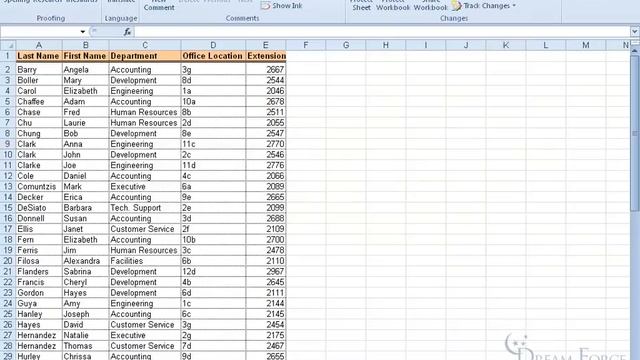Click the cell containing 'Janet'
This screenshot has height=360, width=640.
[85, 229]
